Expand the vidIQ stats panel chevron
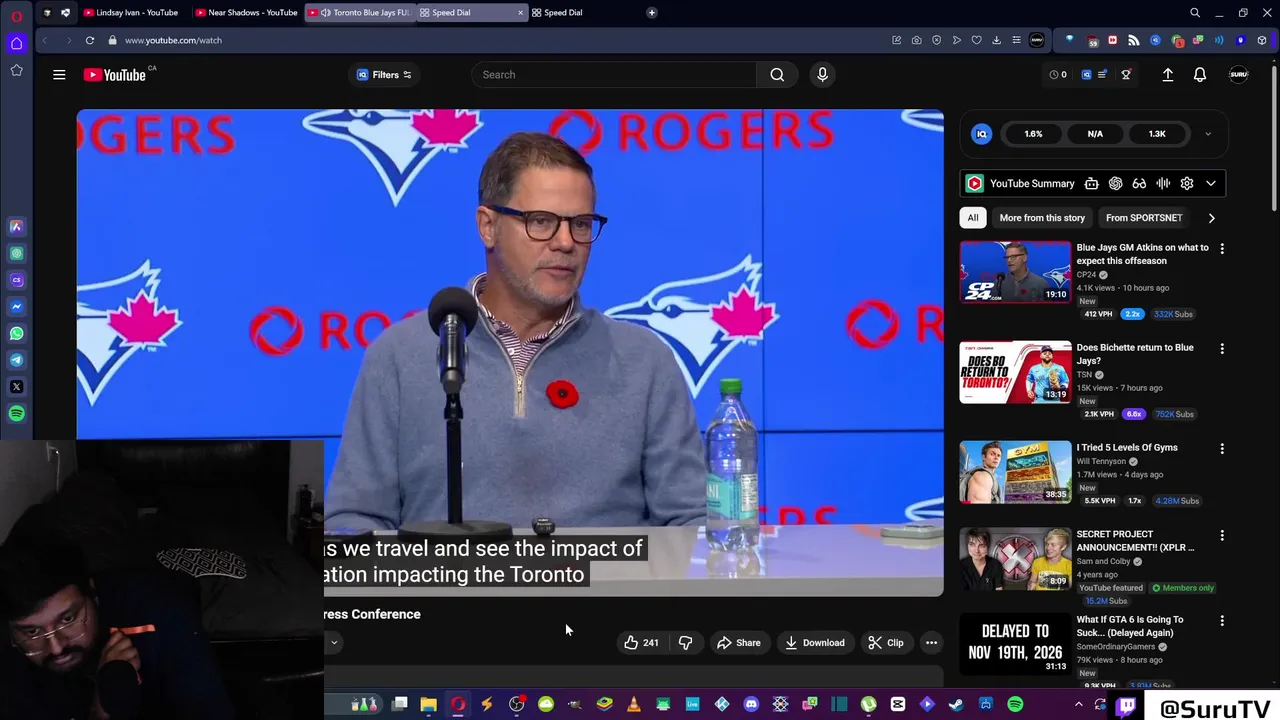This screenshot has height=720, width=1280. click(1207, 134)
